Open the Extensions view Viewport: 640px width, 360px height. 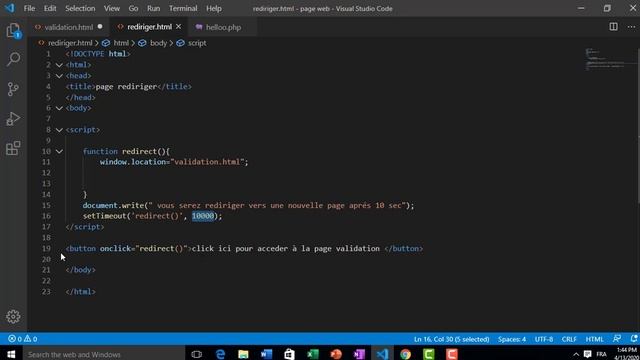pyautogui.click(x=13, y=148)
